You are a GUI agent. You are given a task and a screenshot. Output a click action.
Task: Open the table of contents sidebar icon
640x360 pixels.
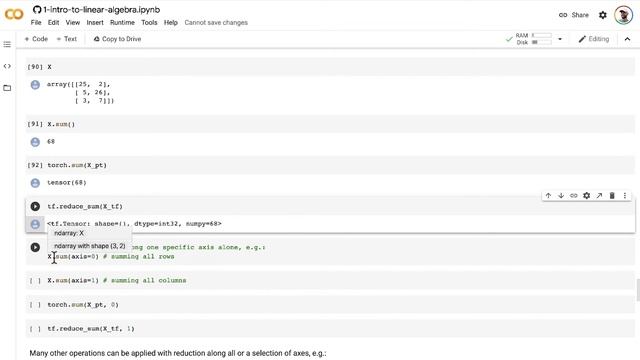coord(7,44)
